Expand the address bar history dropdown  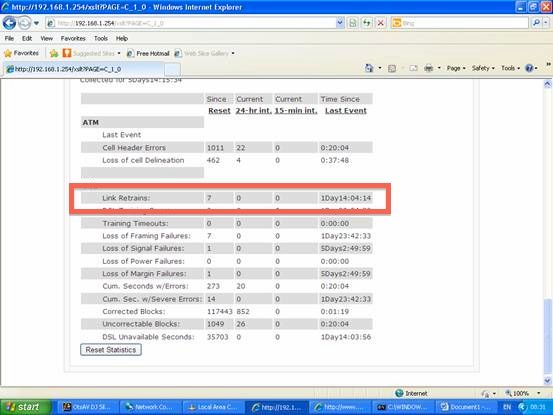[x=340, y=23]
